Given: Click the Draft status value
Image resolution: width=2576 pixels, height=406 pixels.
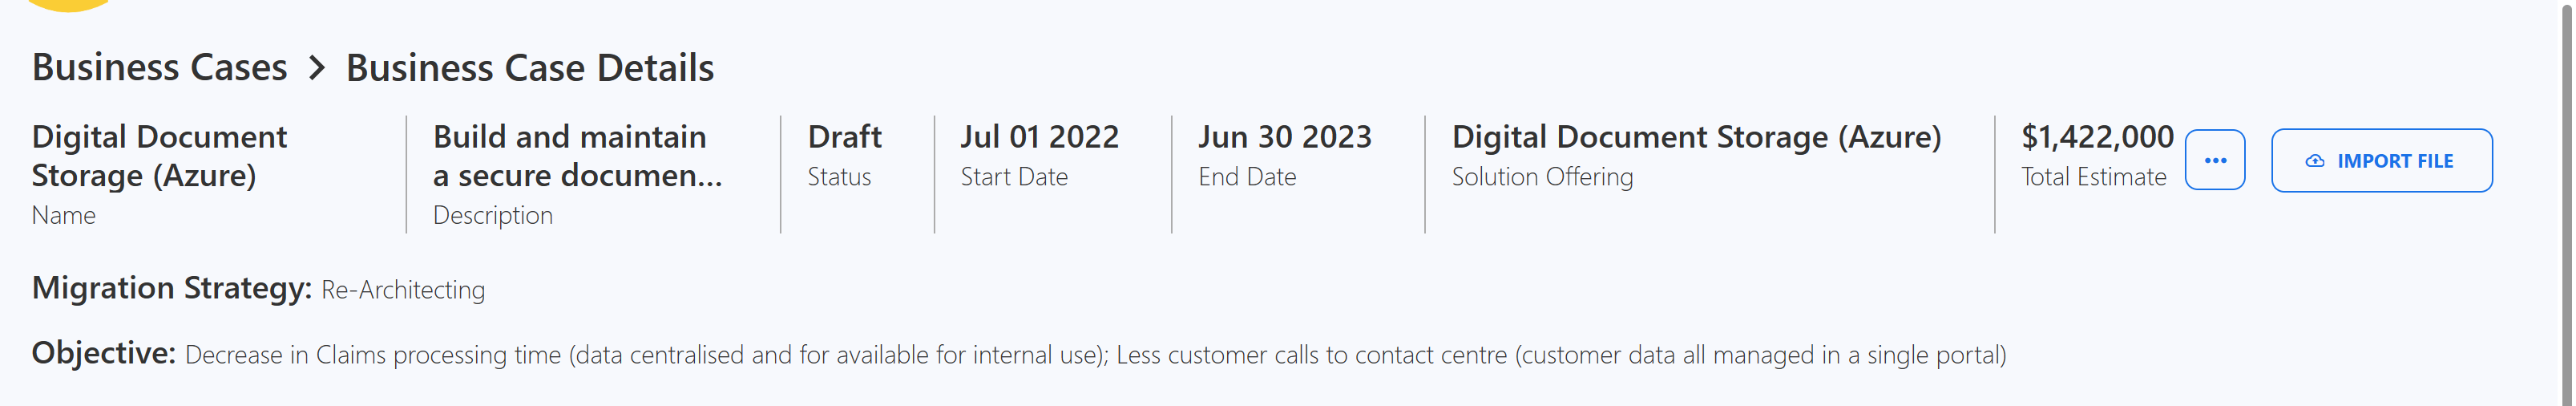Looking at the screenshot, I should (844, 137).
